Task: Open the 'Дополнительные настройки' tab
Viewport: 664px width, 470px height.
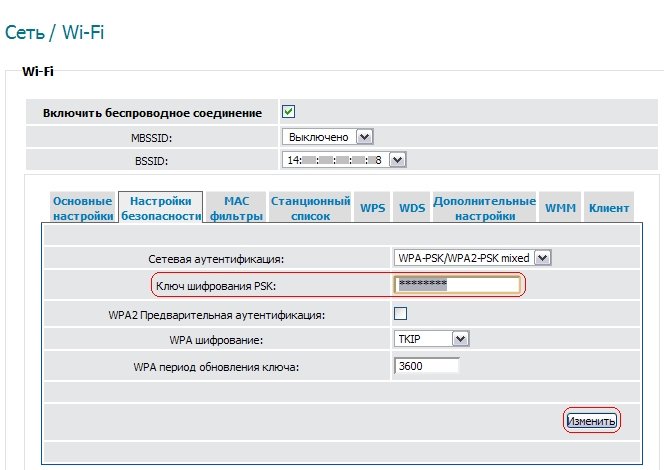Action: tap(485, 207)
